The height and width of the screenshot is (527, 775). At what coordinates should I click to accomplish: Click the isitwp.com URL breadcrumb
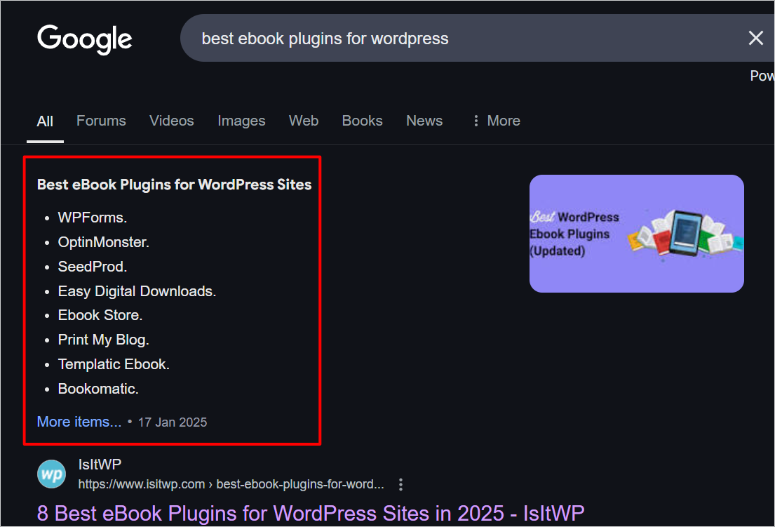point(230,484)
